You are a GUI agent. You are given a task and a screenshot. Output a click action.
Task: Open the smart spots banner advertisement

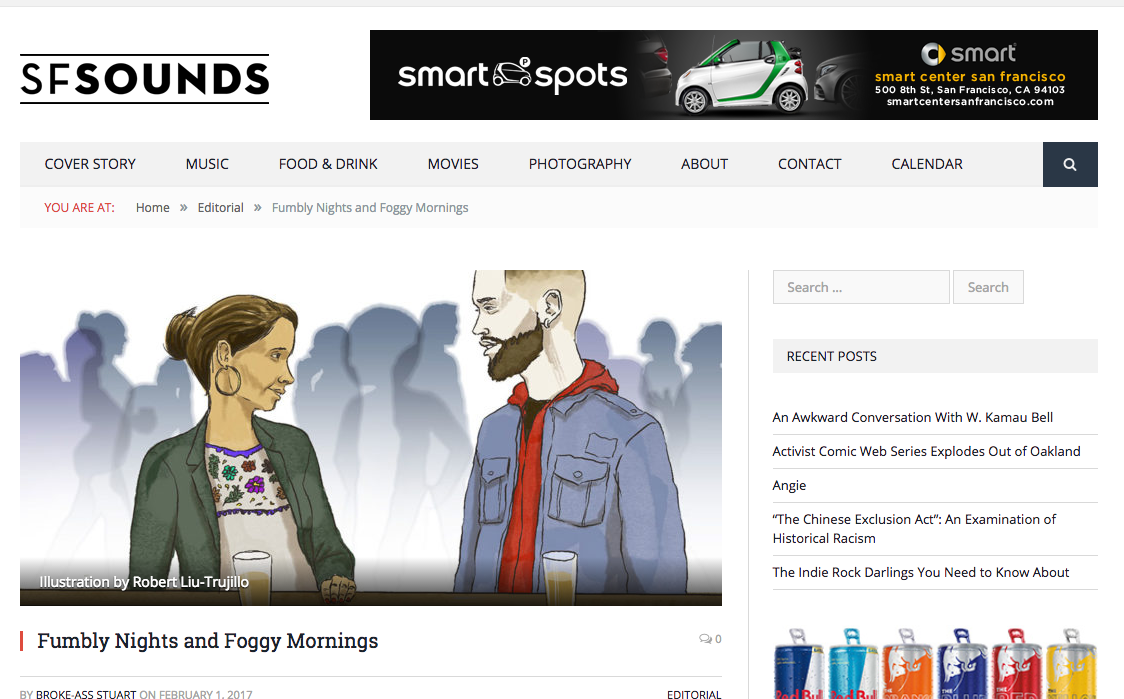(733, 75)
